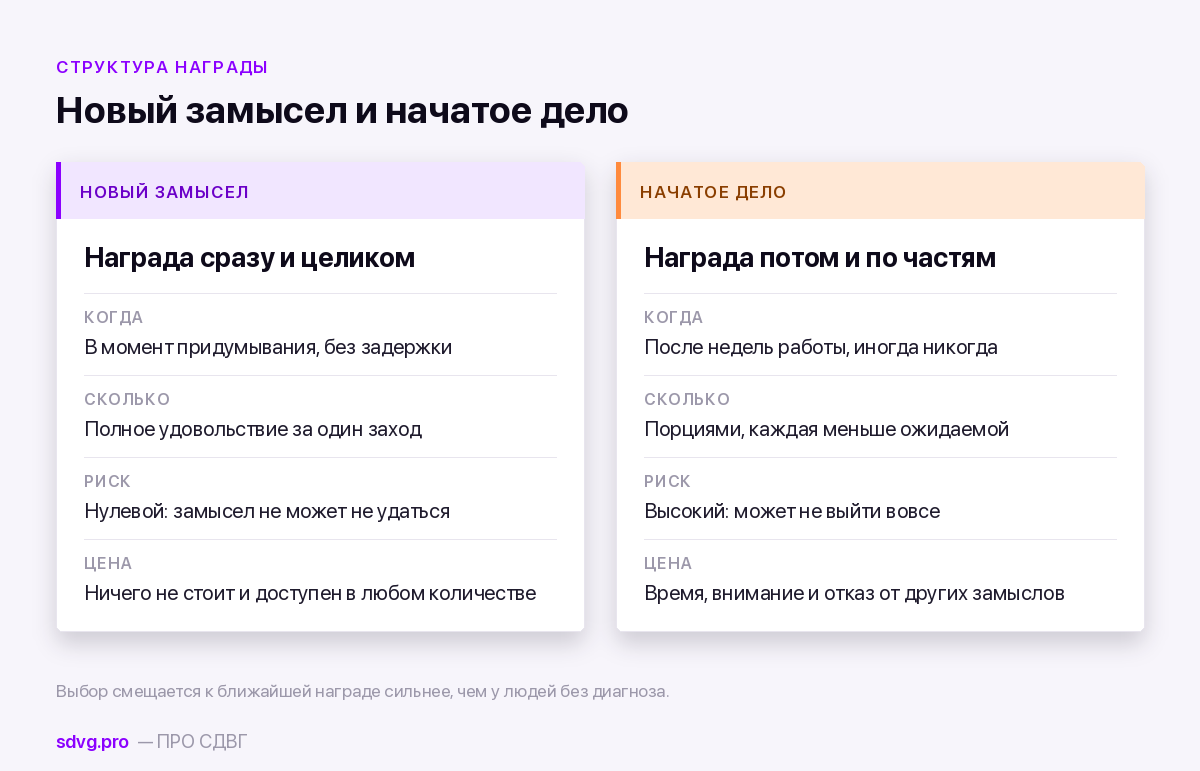Click the 'СТРУКТУРА НАГРАДЫ' overline label
The height and width of the screenshot is (771, 1200).
point(162,68)
